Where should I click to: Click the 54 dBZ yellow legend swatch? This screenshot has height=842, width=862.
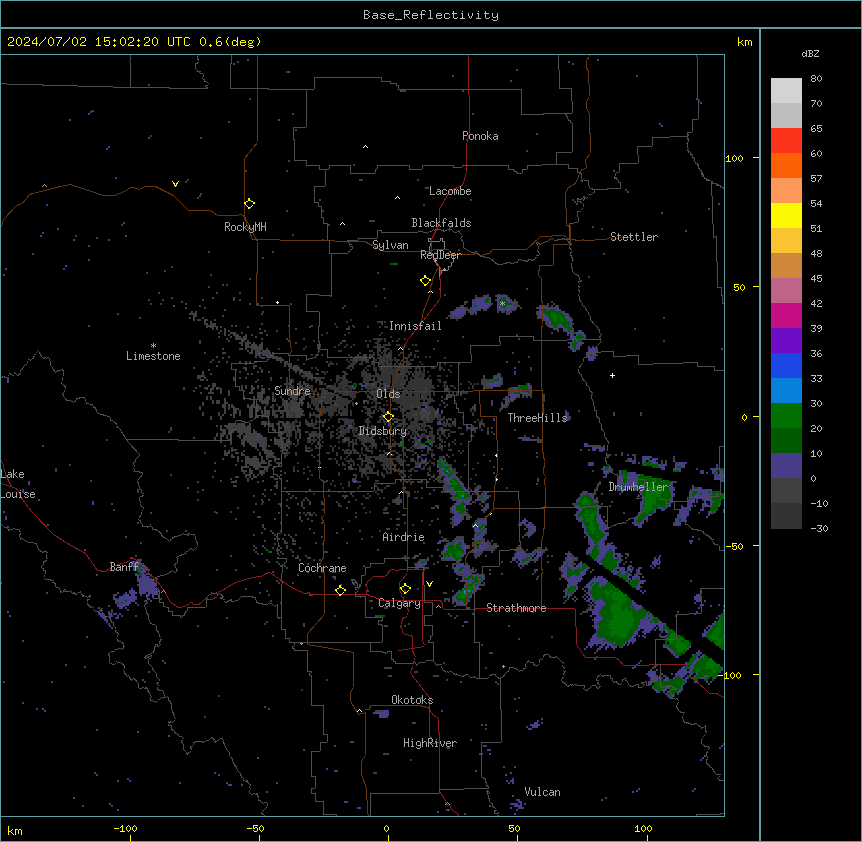[786, 215]
